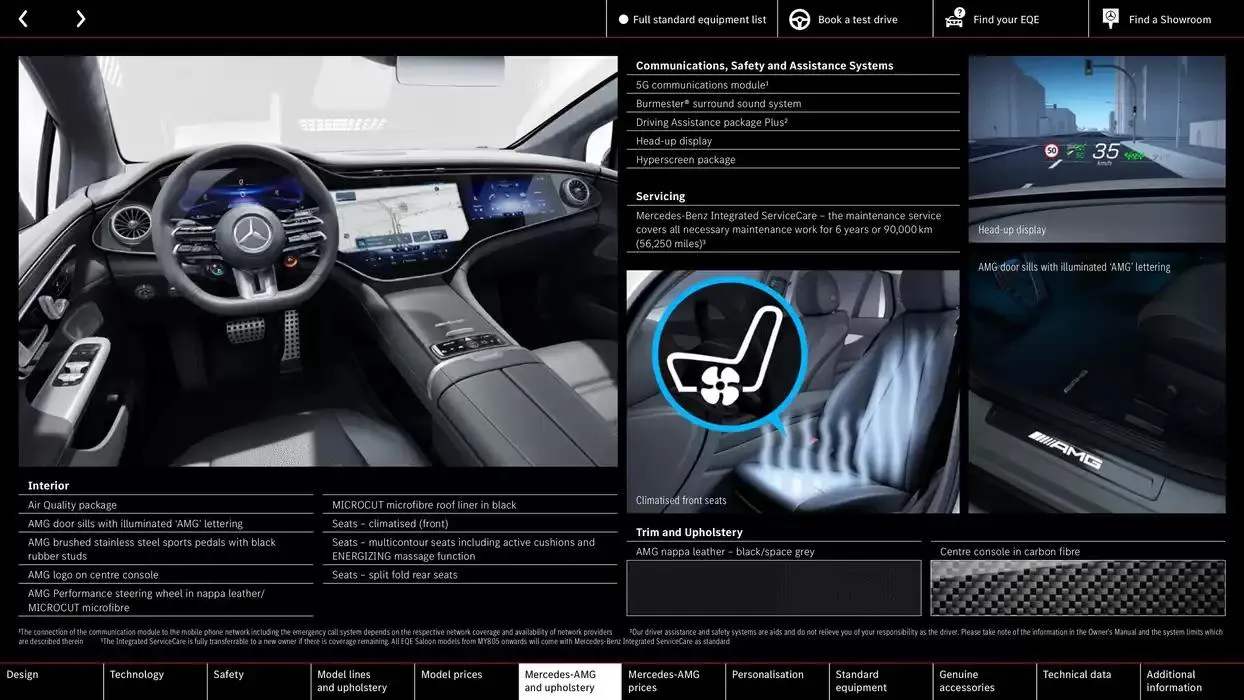Click the 'Servicing' heading
Screen dimensions: 1244x700
[x=661, y=196]
